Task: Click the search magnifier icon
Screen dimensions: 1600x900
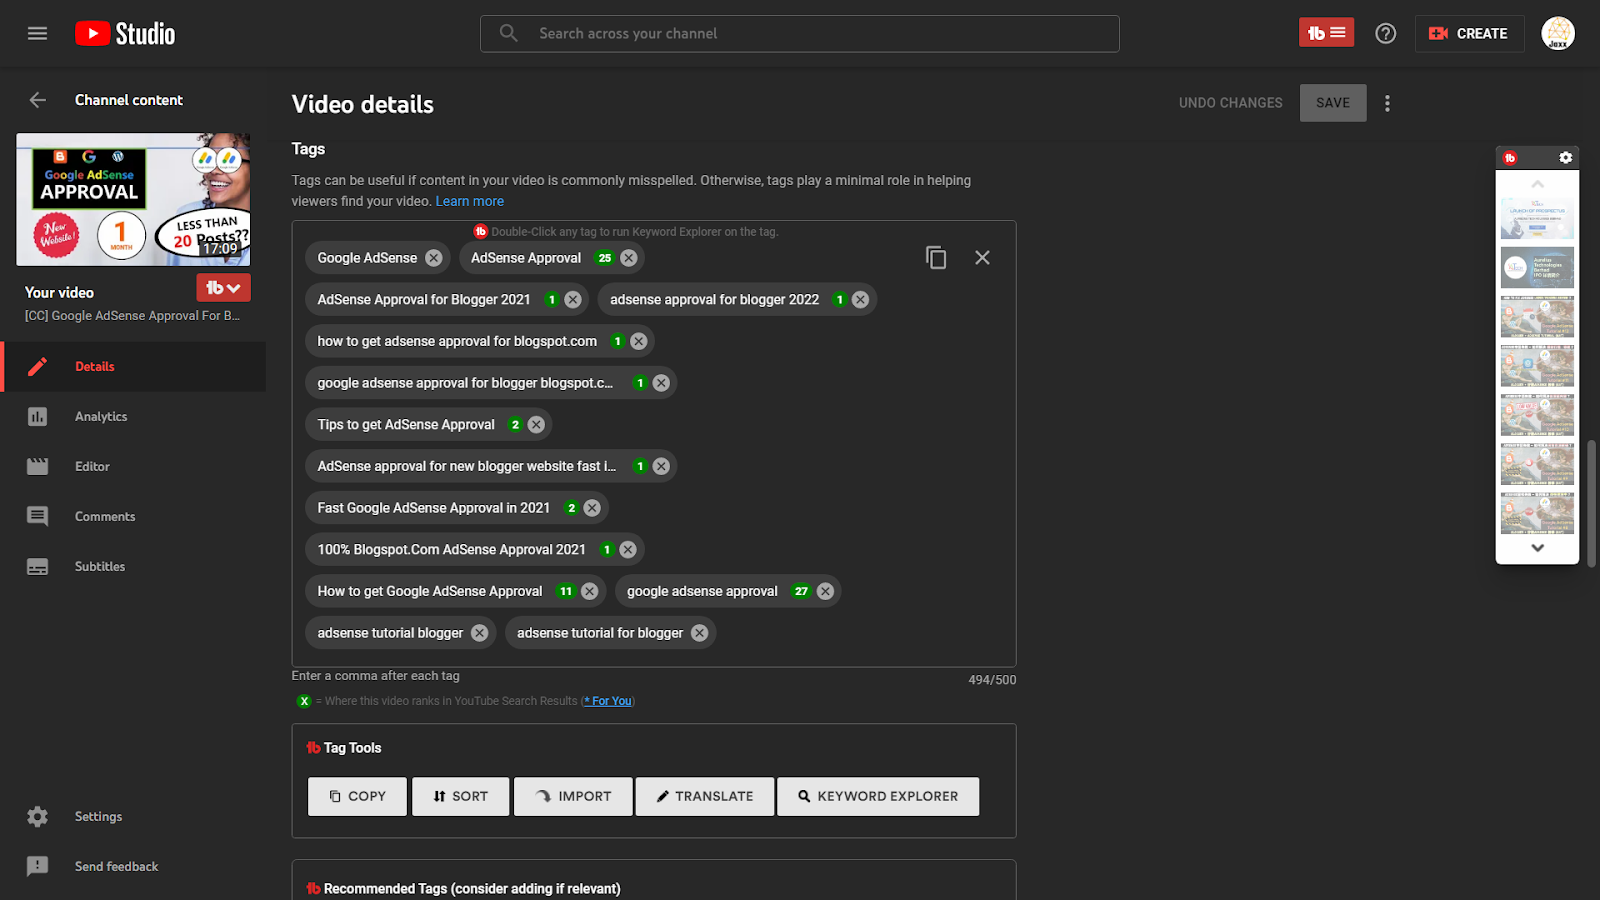Action: 508,33
